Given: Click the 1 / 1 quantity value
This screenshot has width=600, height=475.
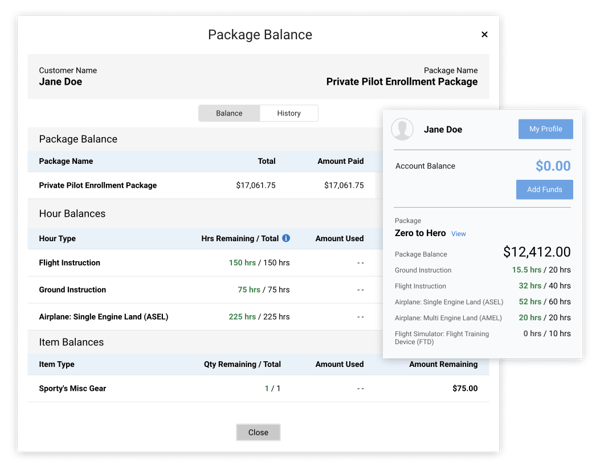Looking at the screenshot, I should [x=272, y=388].
